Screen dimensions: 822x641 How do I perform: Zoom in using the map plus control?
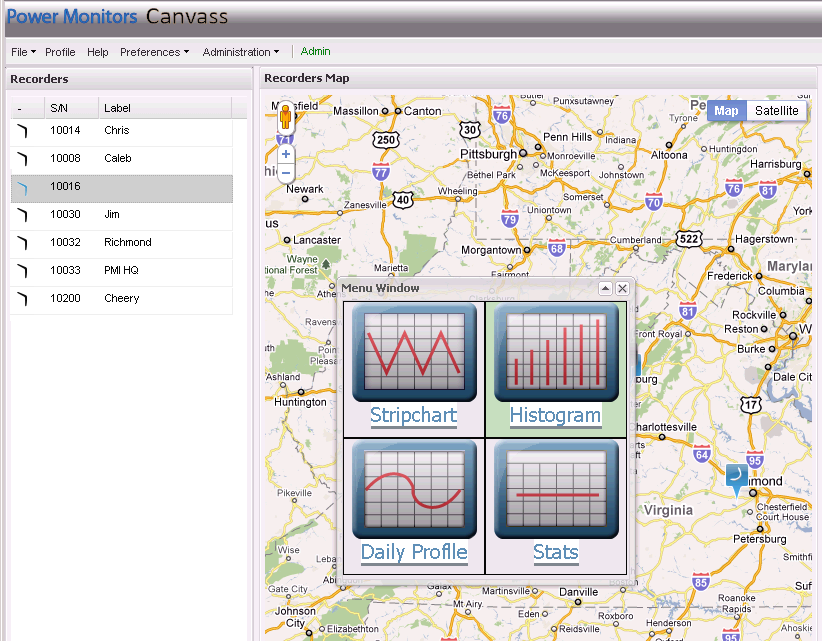(286, 155)
